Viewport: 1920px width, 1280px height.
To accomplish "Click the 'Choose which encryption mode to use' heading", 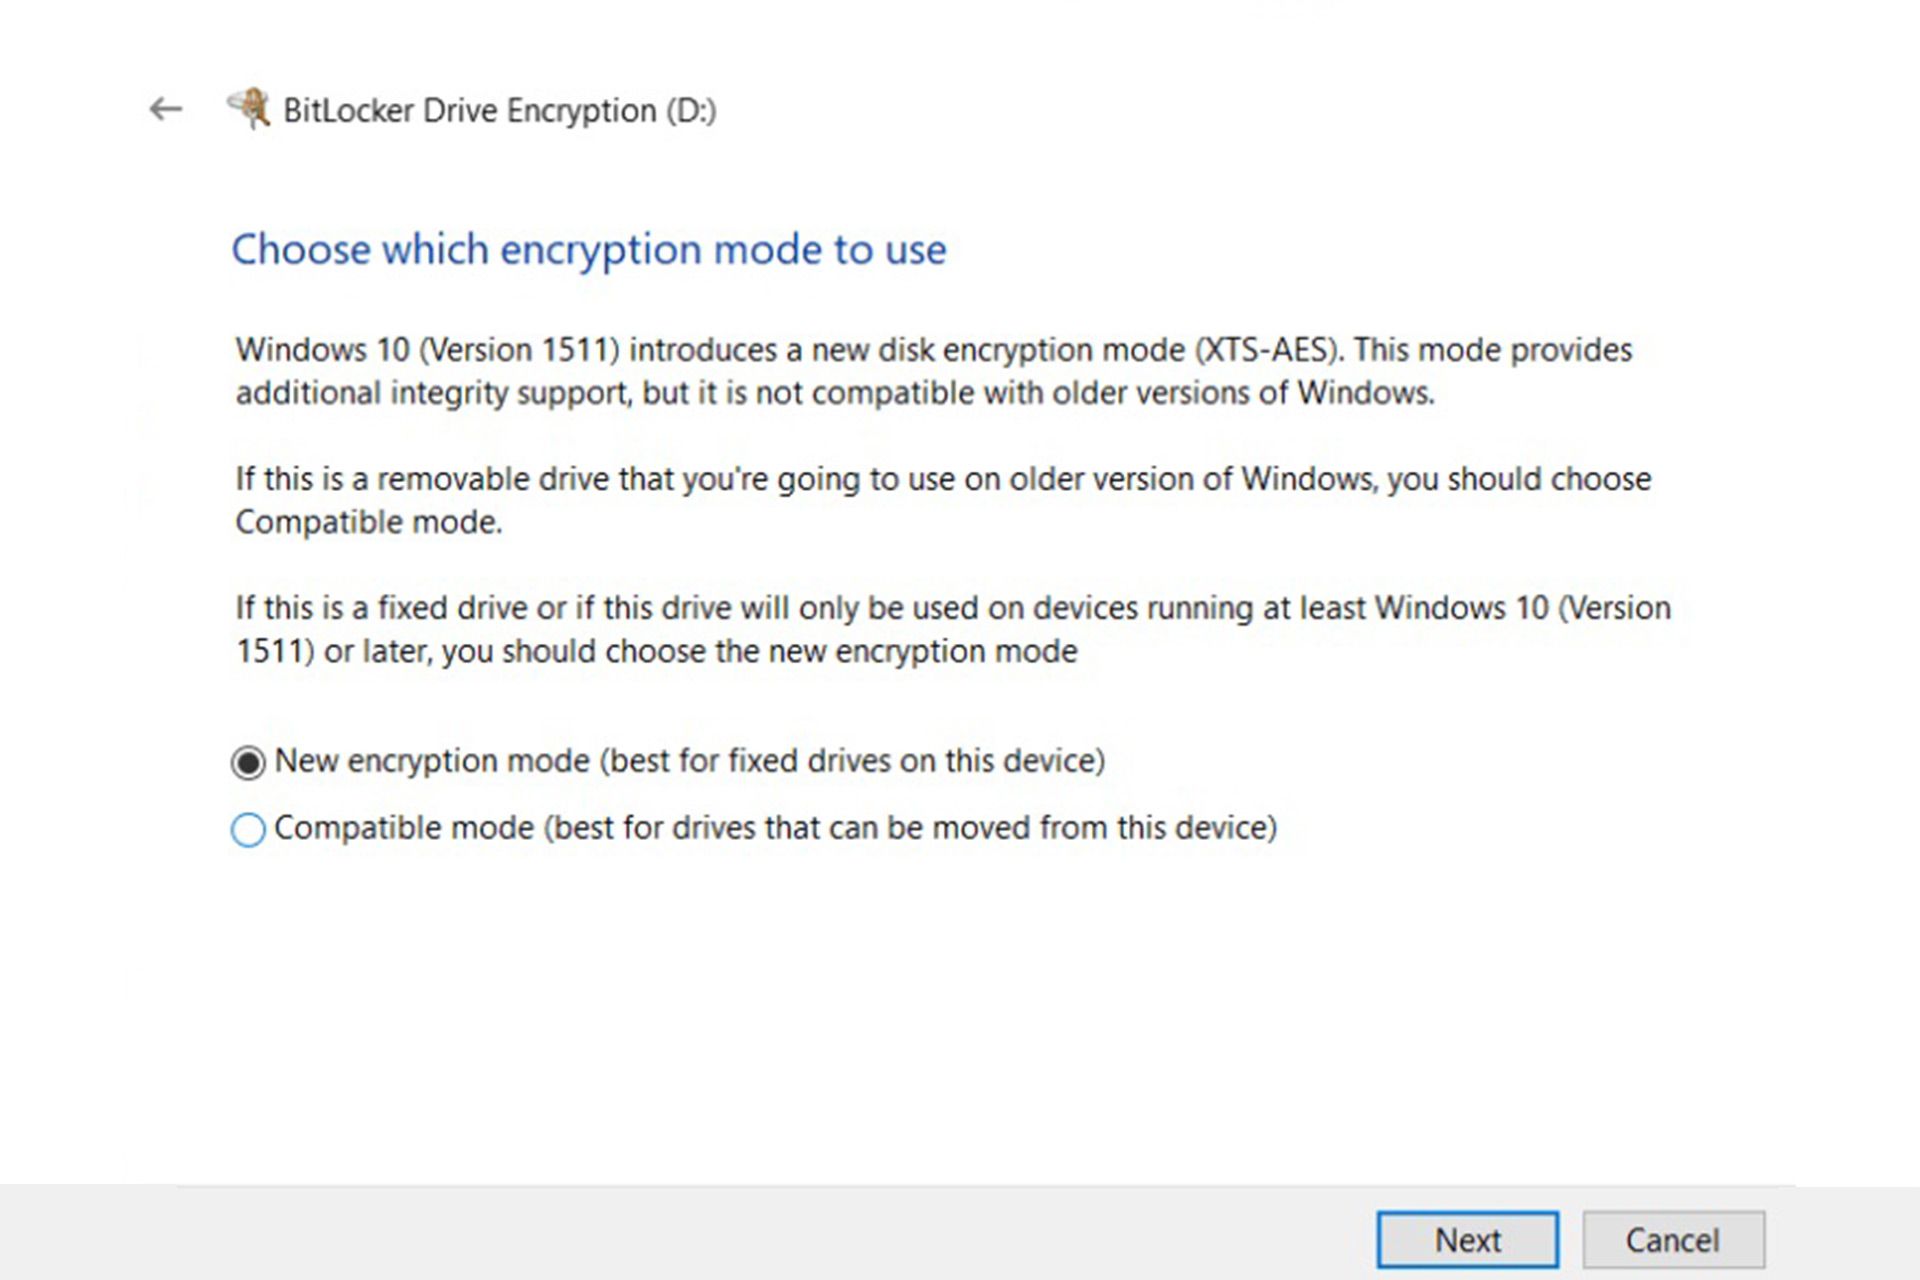I will tap(589, 249).
